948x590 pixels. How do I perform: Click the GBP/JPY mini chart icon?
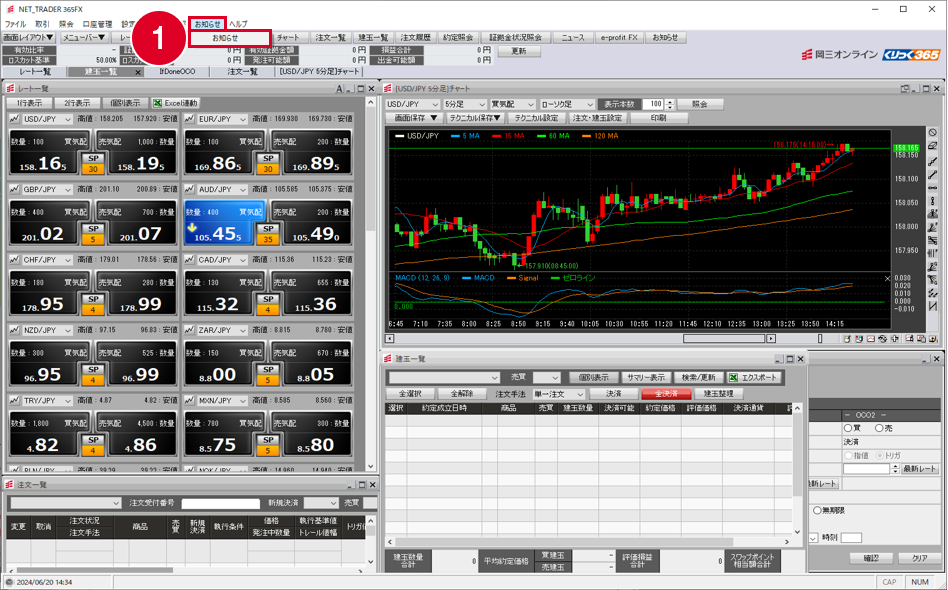point(14,189)
